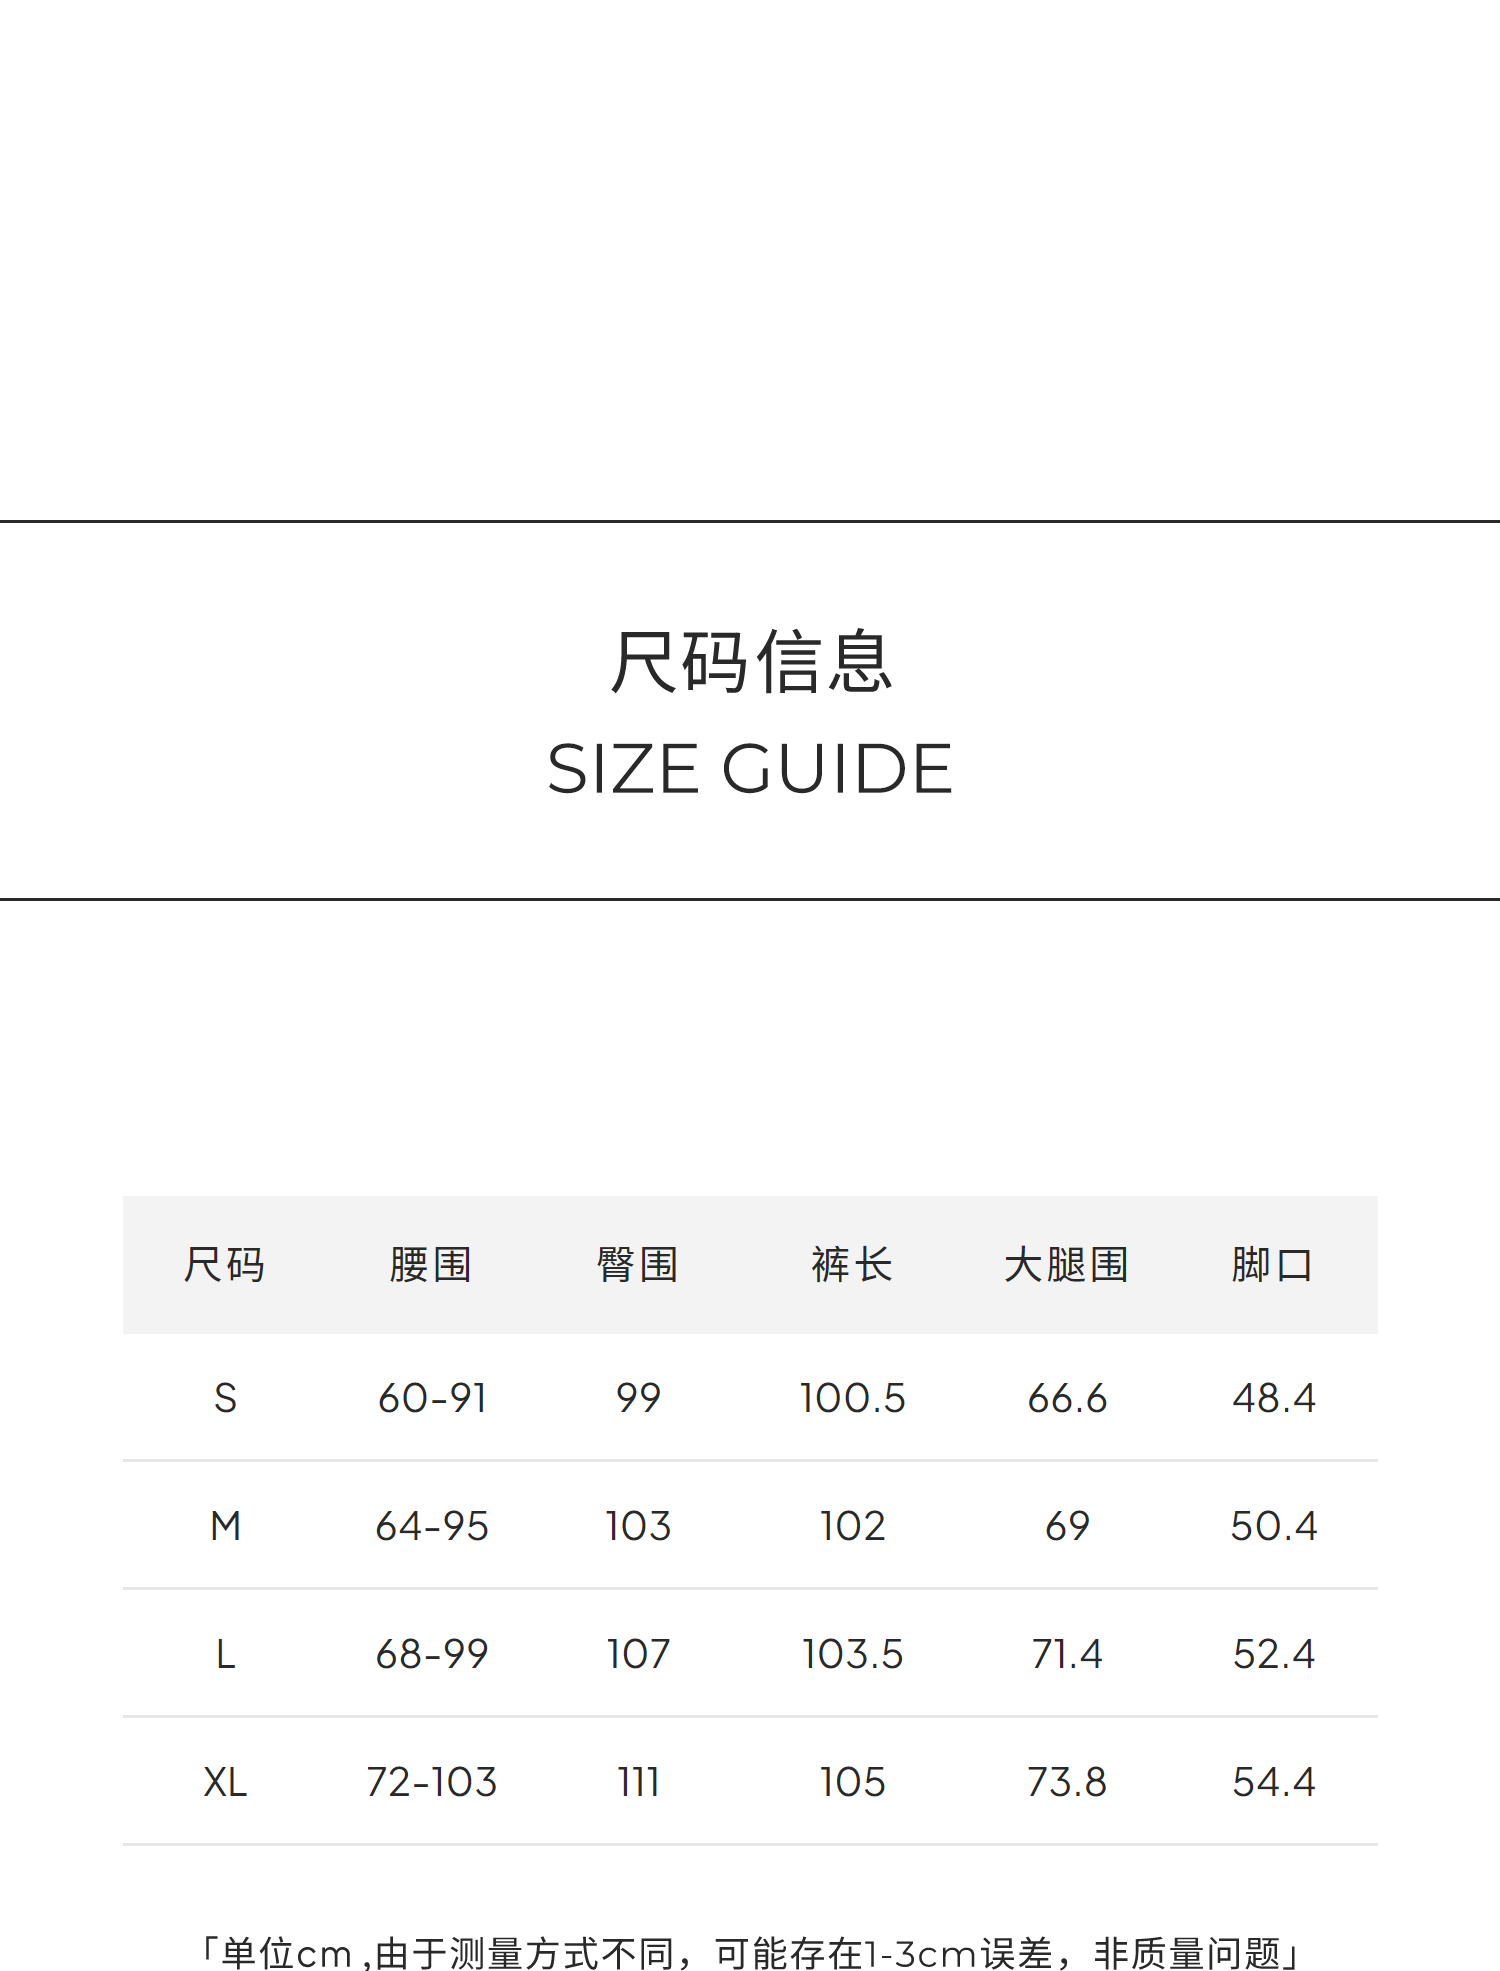Click hip value 111 in XL row

pos(638,1782)
